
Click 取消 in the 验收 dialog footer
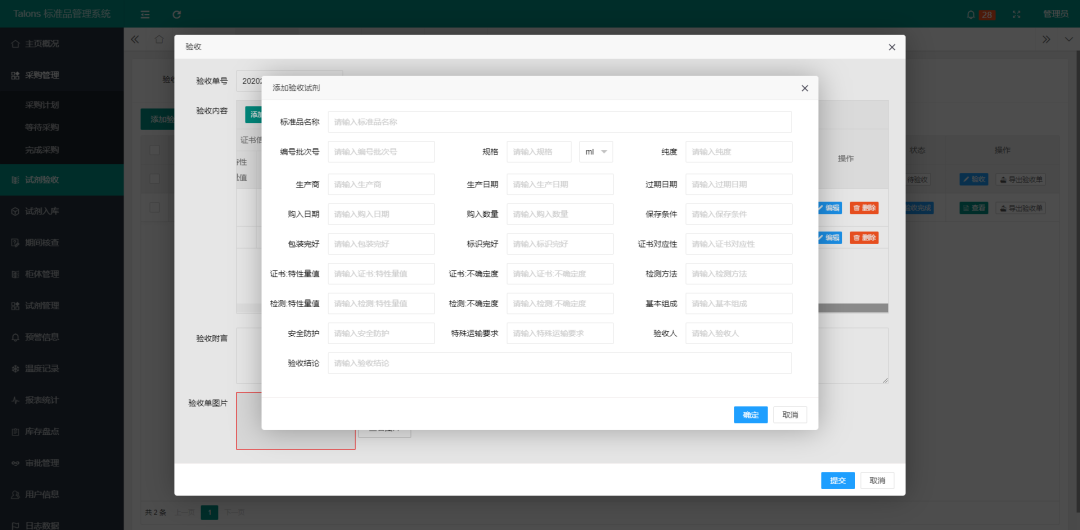(x=878, y=480)
